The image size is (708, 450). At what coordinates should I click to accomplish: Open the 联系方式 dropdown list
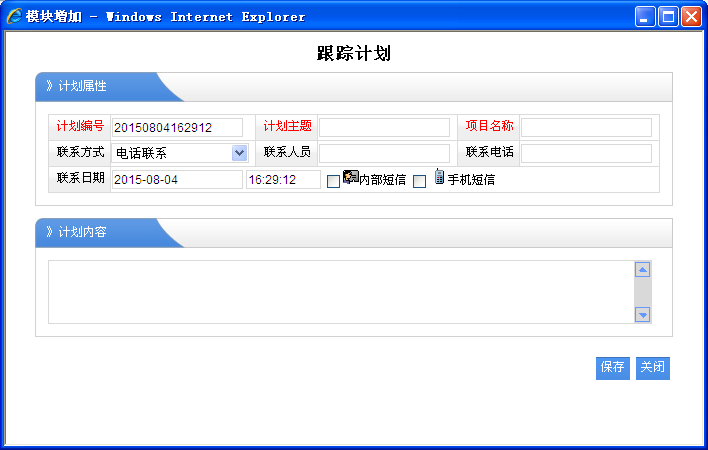[239, 153]
